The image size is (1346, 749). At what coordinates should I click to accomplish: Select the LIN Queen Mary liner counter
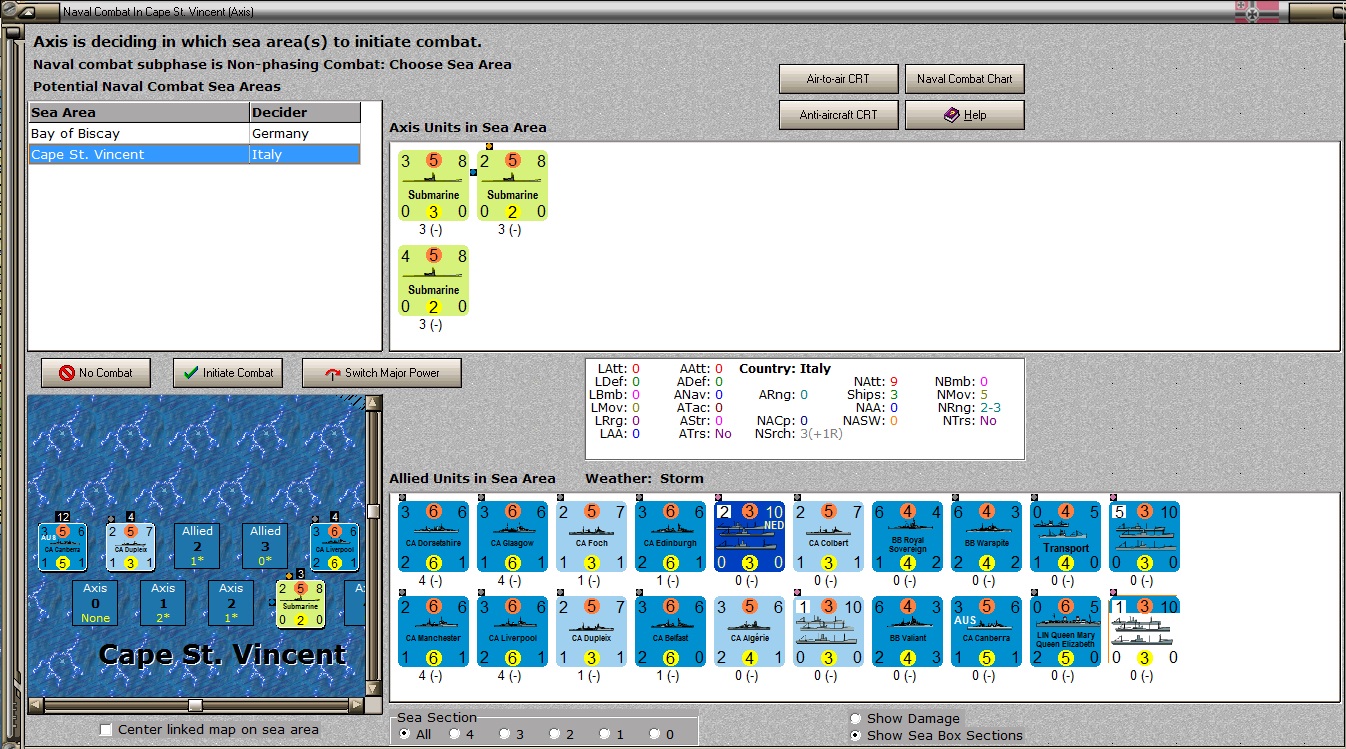point(1065,631)
